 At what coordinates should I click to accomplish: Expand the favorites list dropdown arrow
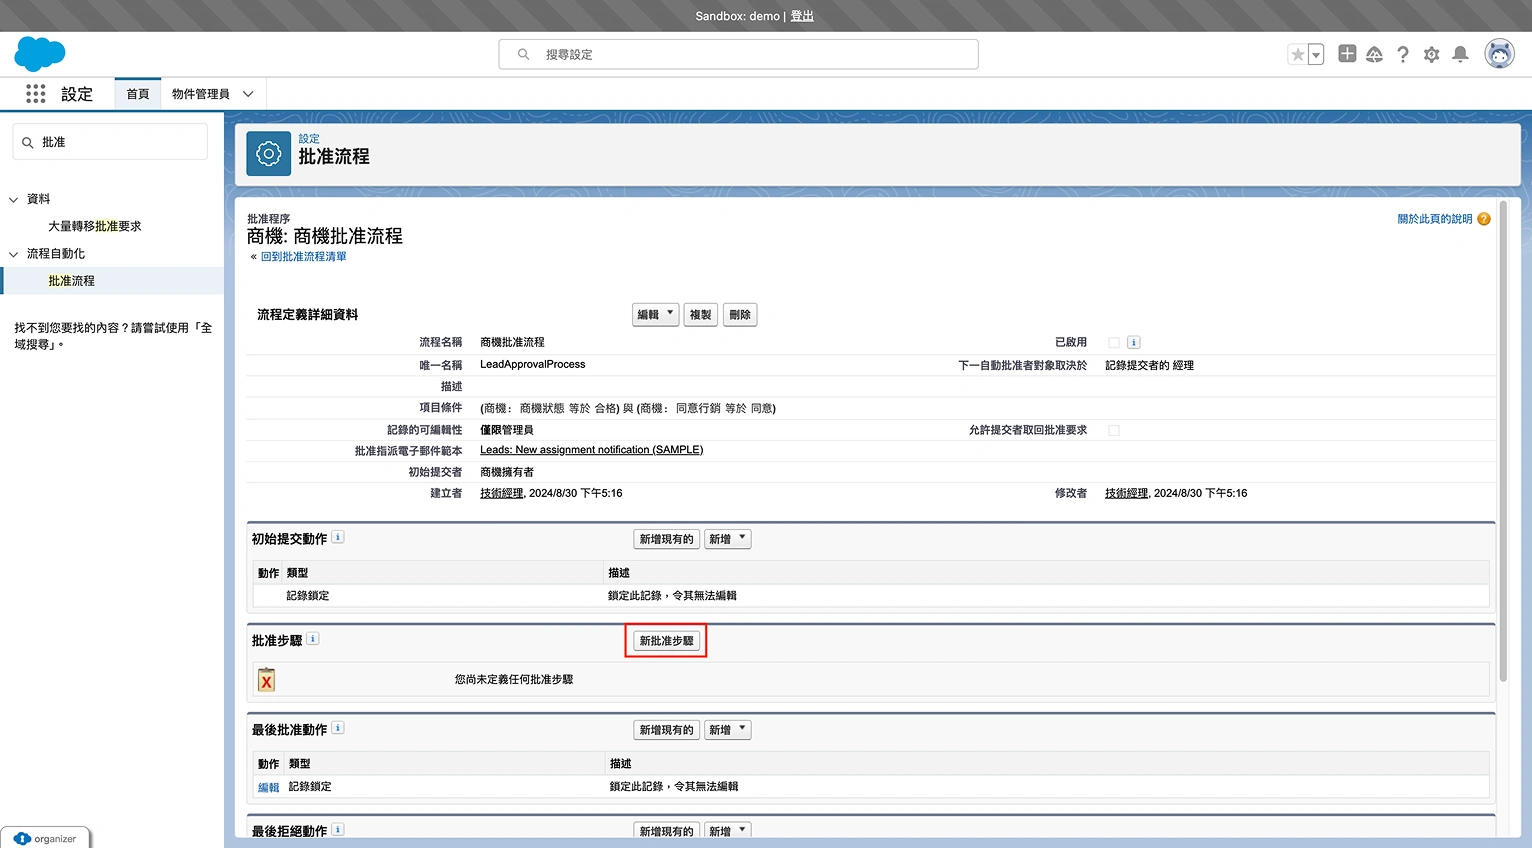(1316, 55)
